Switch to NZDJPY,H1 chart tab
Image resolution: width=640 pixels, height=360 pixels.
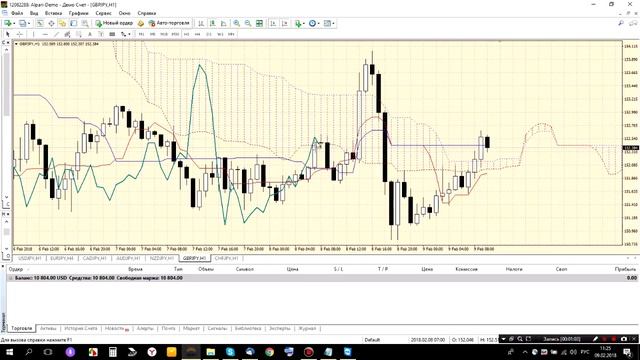(162, 258)
